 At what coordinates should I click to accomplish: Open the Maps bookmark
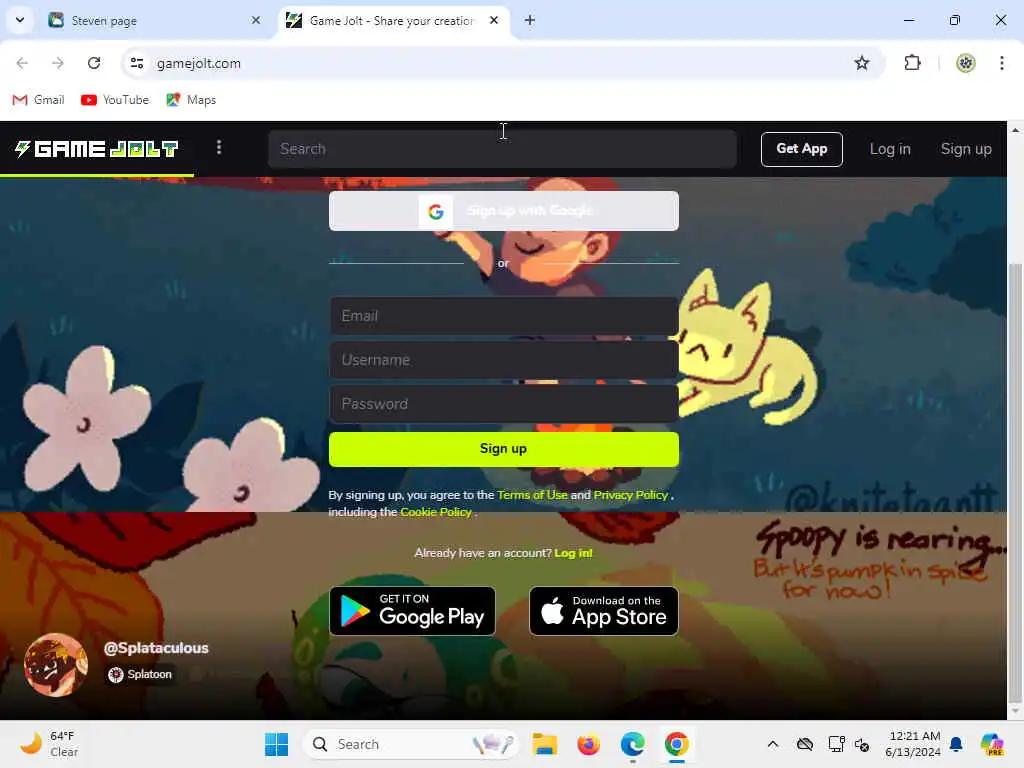pos(191,100)
